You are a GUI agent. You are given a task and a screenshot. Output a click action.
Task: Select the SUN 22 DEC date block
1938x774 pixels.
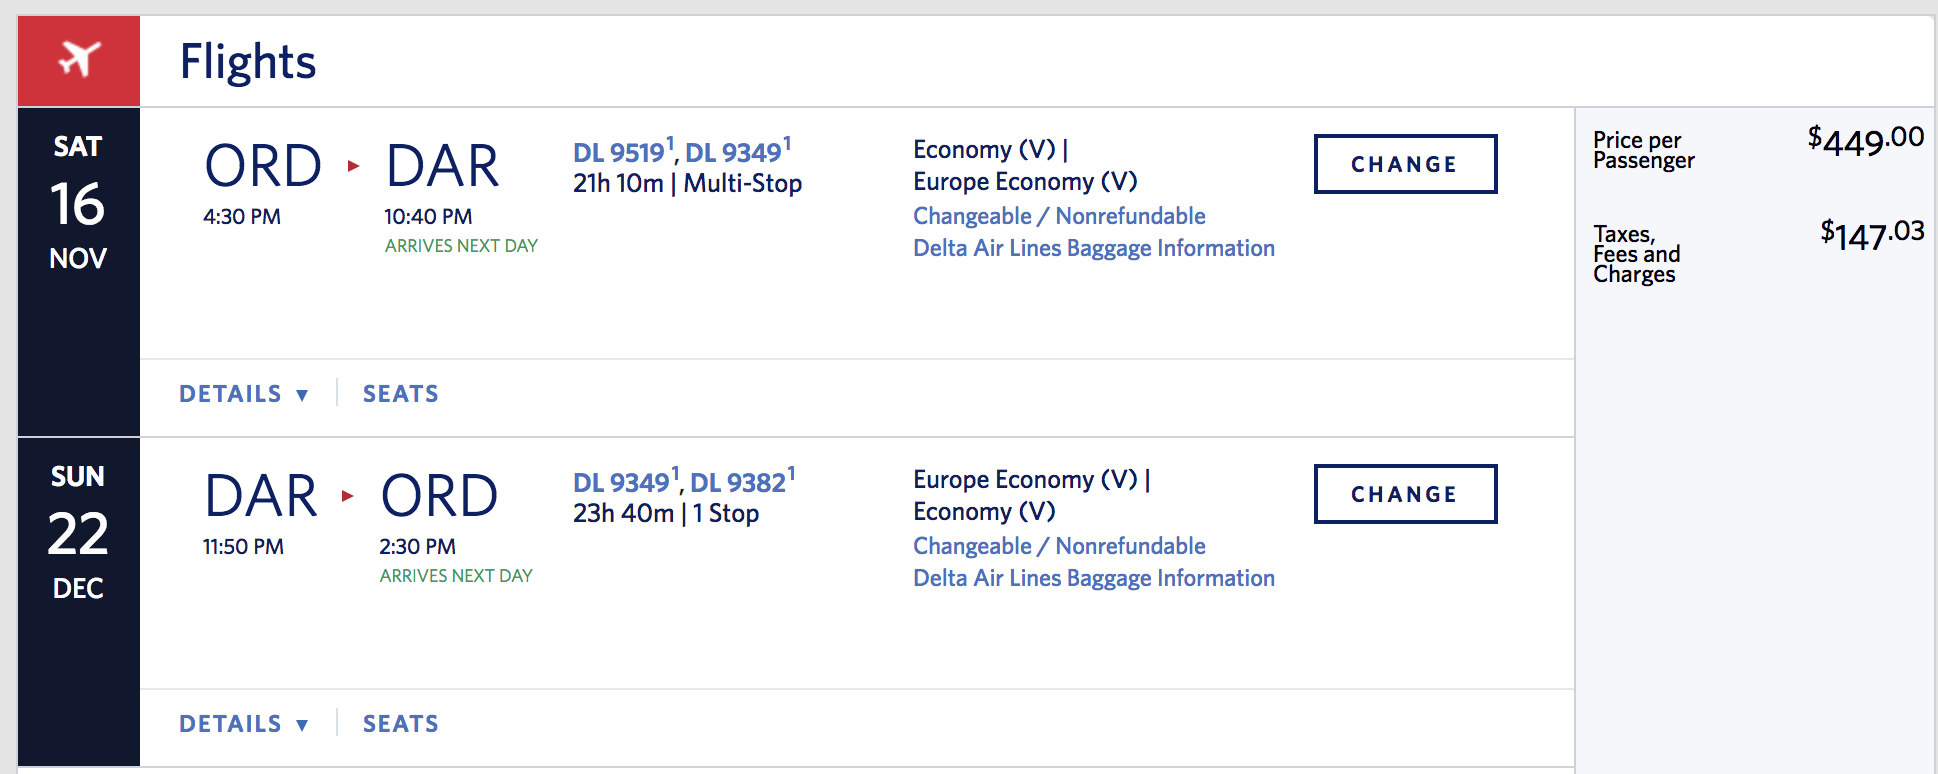tap(78, 534)
